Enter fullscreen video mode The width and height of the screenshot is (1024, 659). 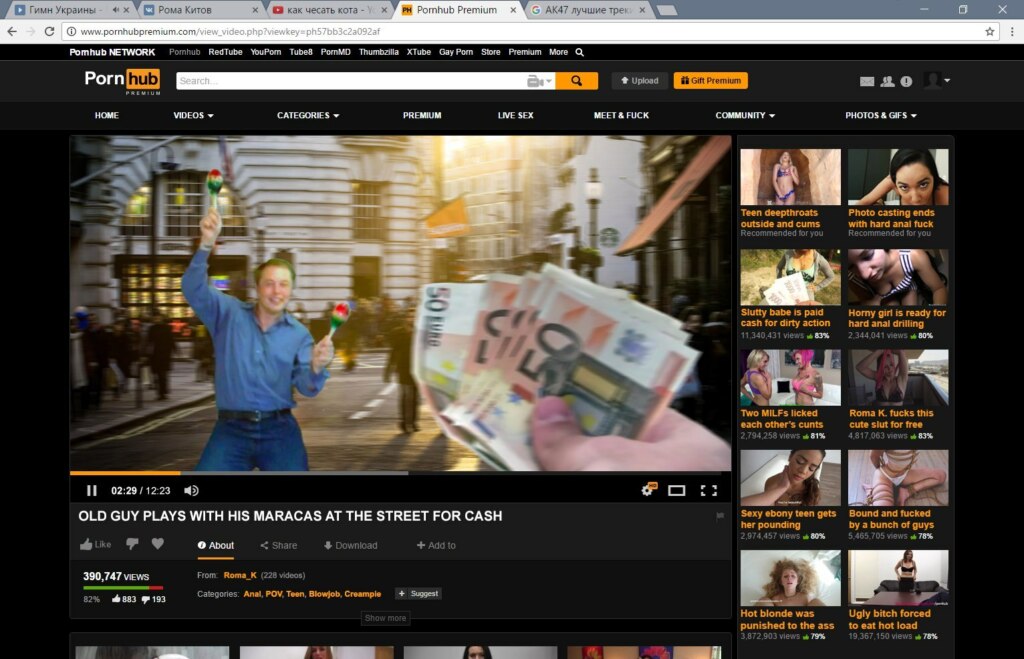[709, 490]
